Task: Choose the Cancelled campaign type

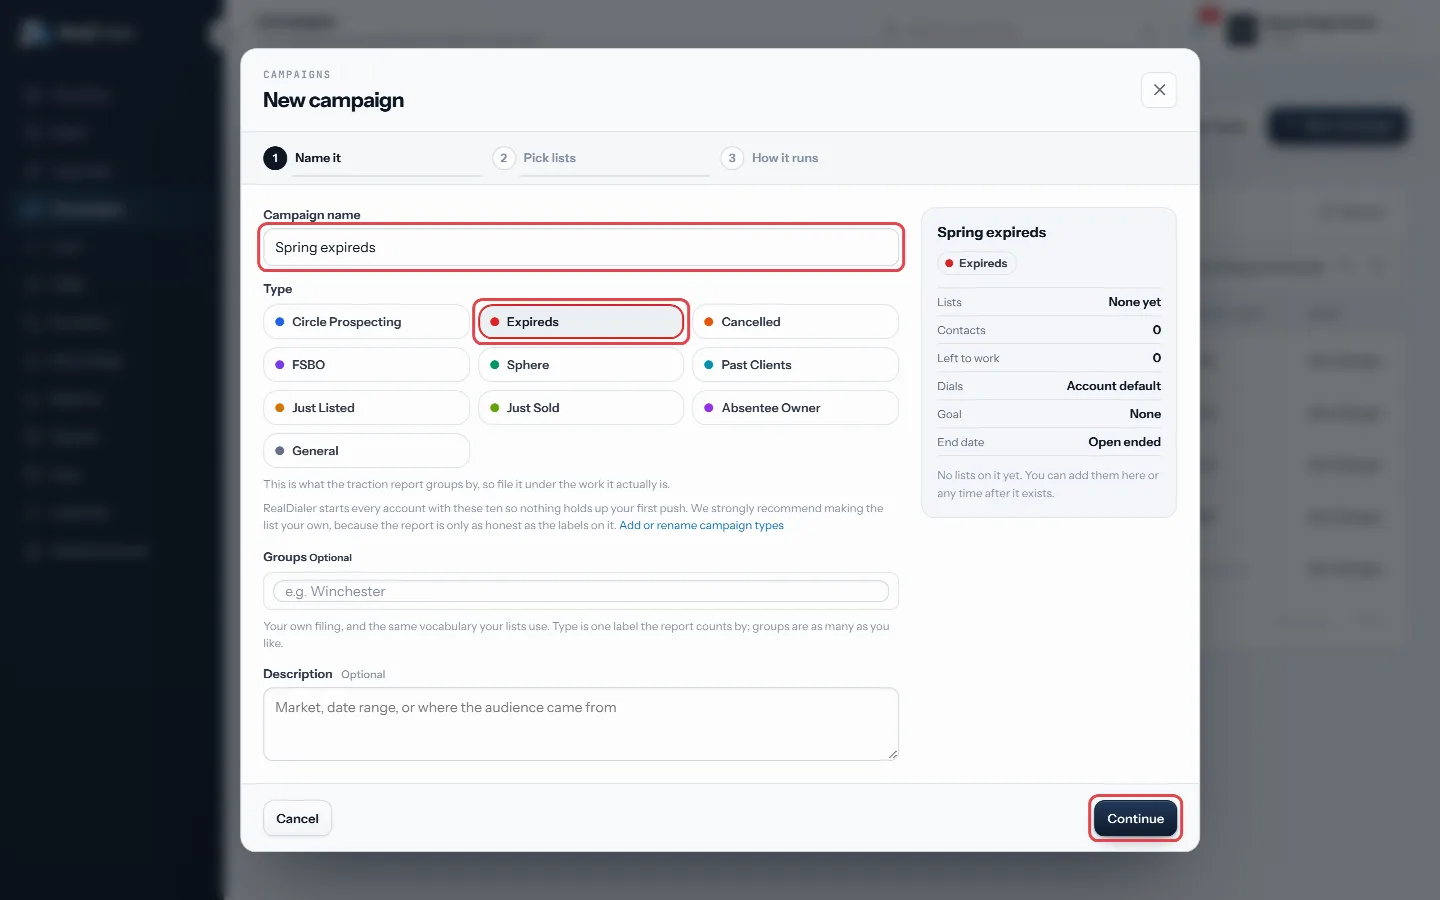Action: point(795,322)
